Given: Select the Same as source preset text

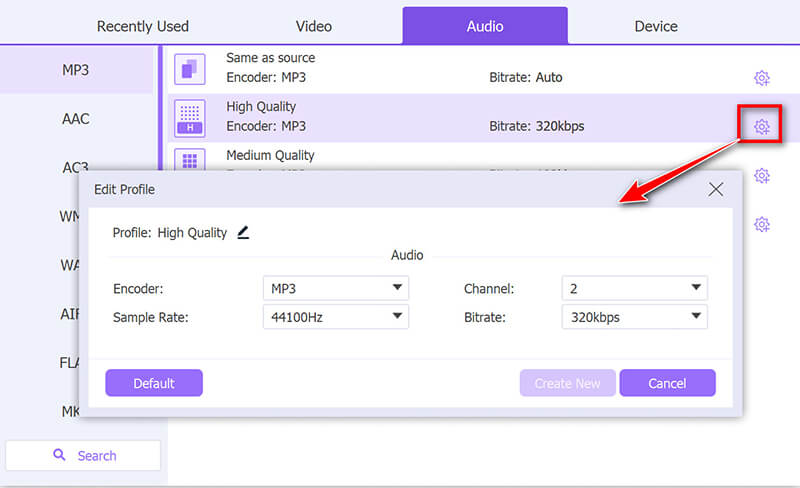Looking at the screenshot, I should click(270, 58).
